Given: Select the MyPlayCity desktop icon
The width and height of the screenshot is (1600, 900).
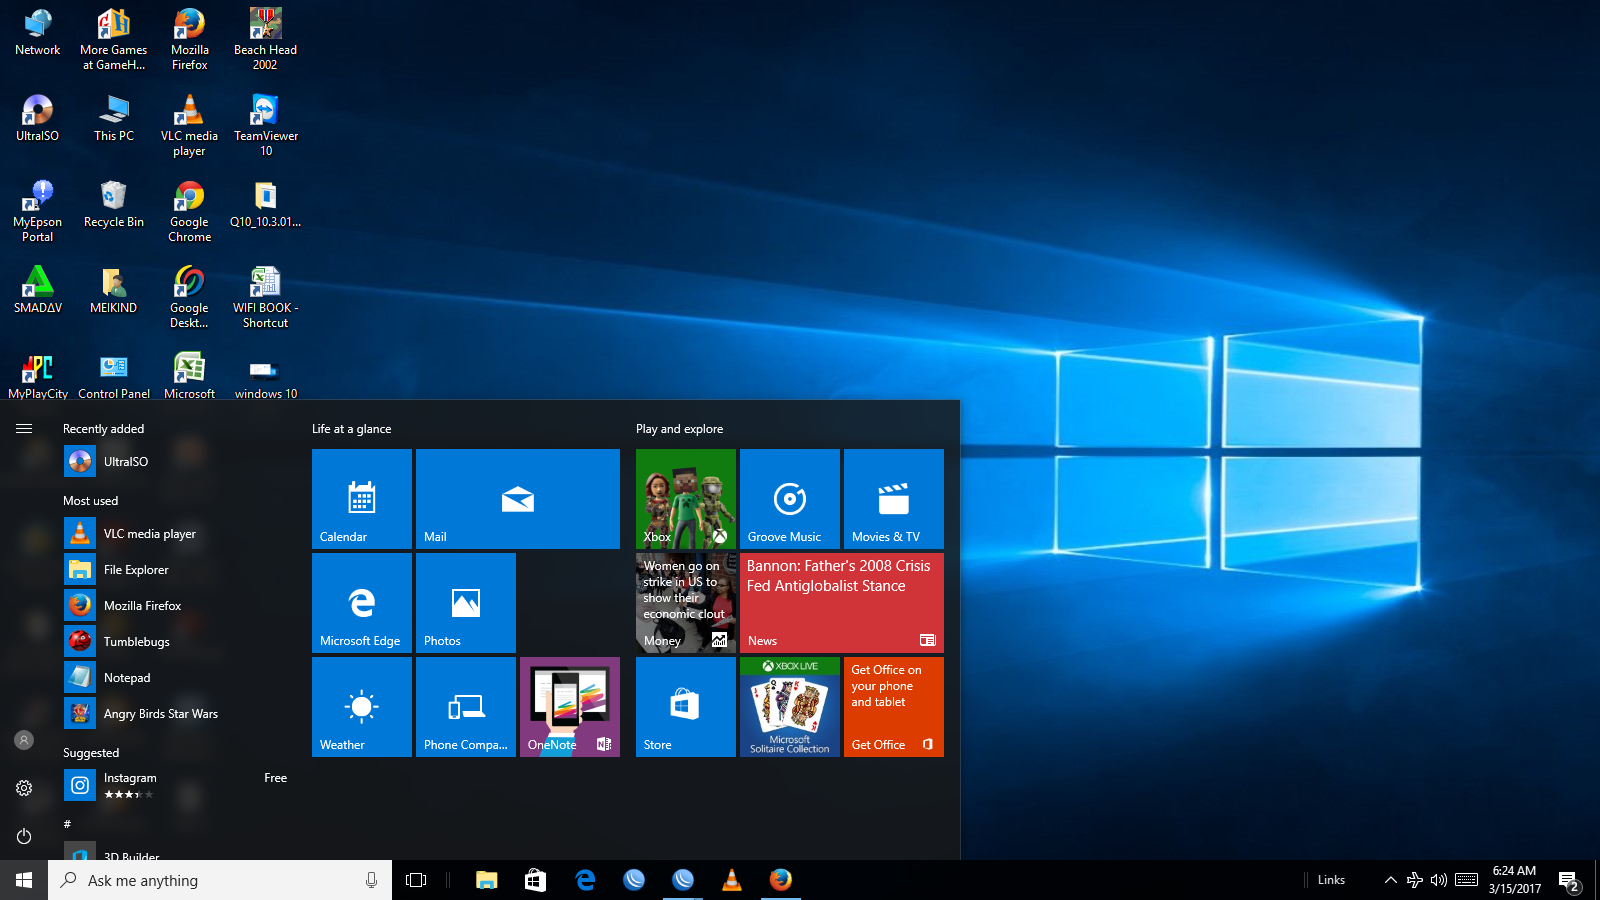Looking at the screenshot, I should pyautogui.click(x=38, y=376).
